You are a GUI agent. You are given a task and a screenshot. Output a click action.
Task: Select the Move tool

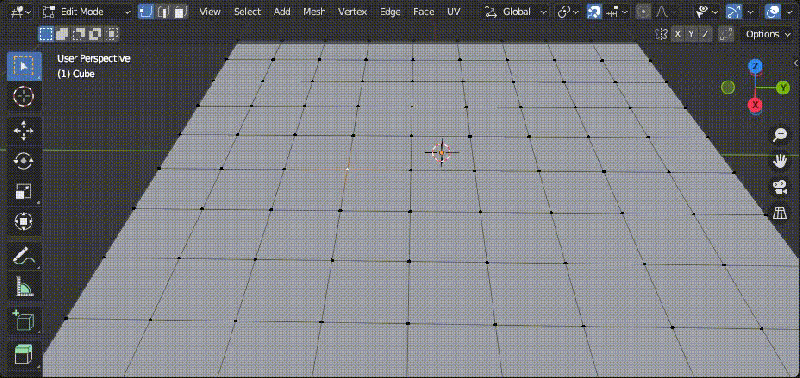point(23,131)
